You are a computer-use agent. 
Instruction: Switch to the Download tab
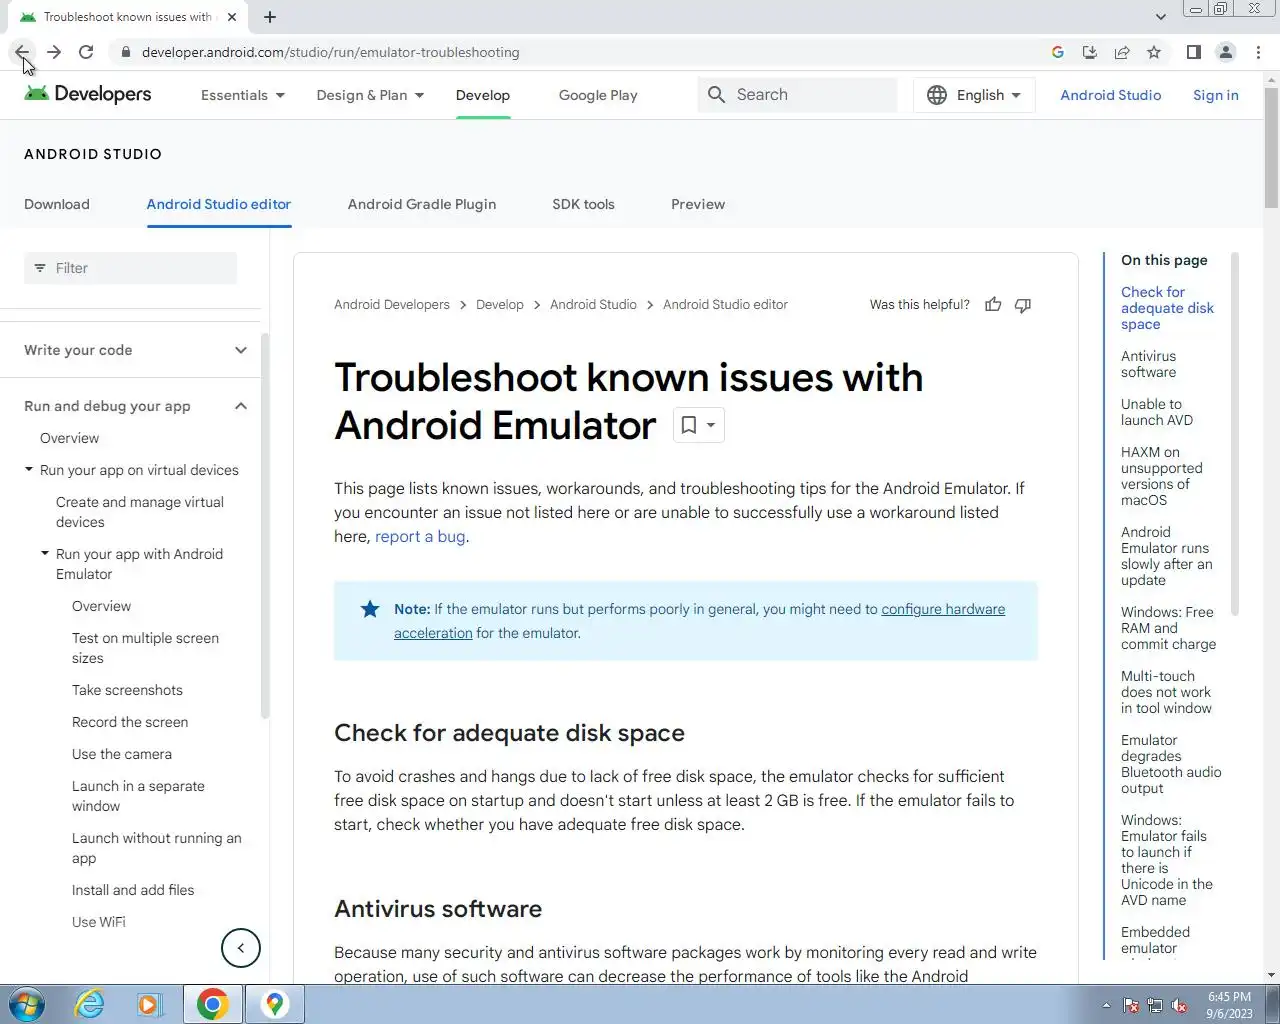[x=57, y=204]
